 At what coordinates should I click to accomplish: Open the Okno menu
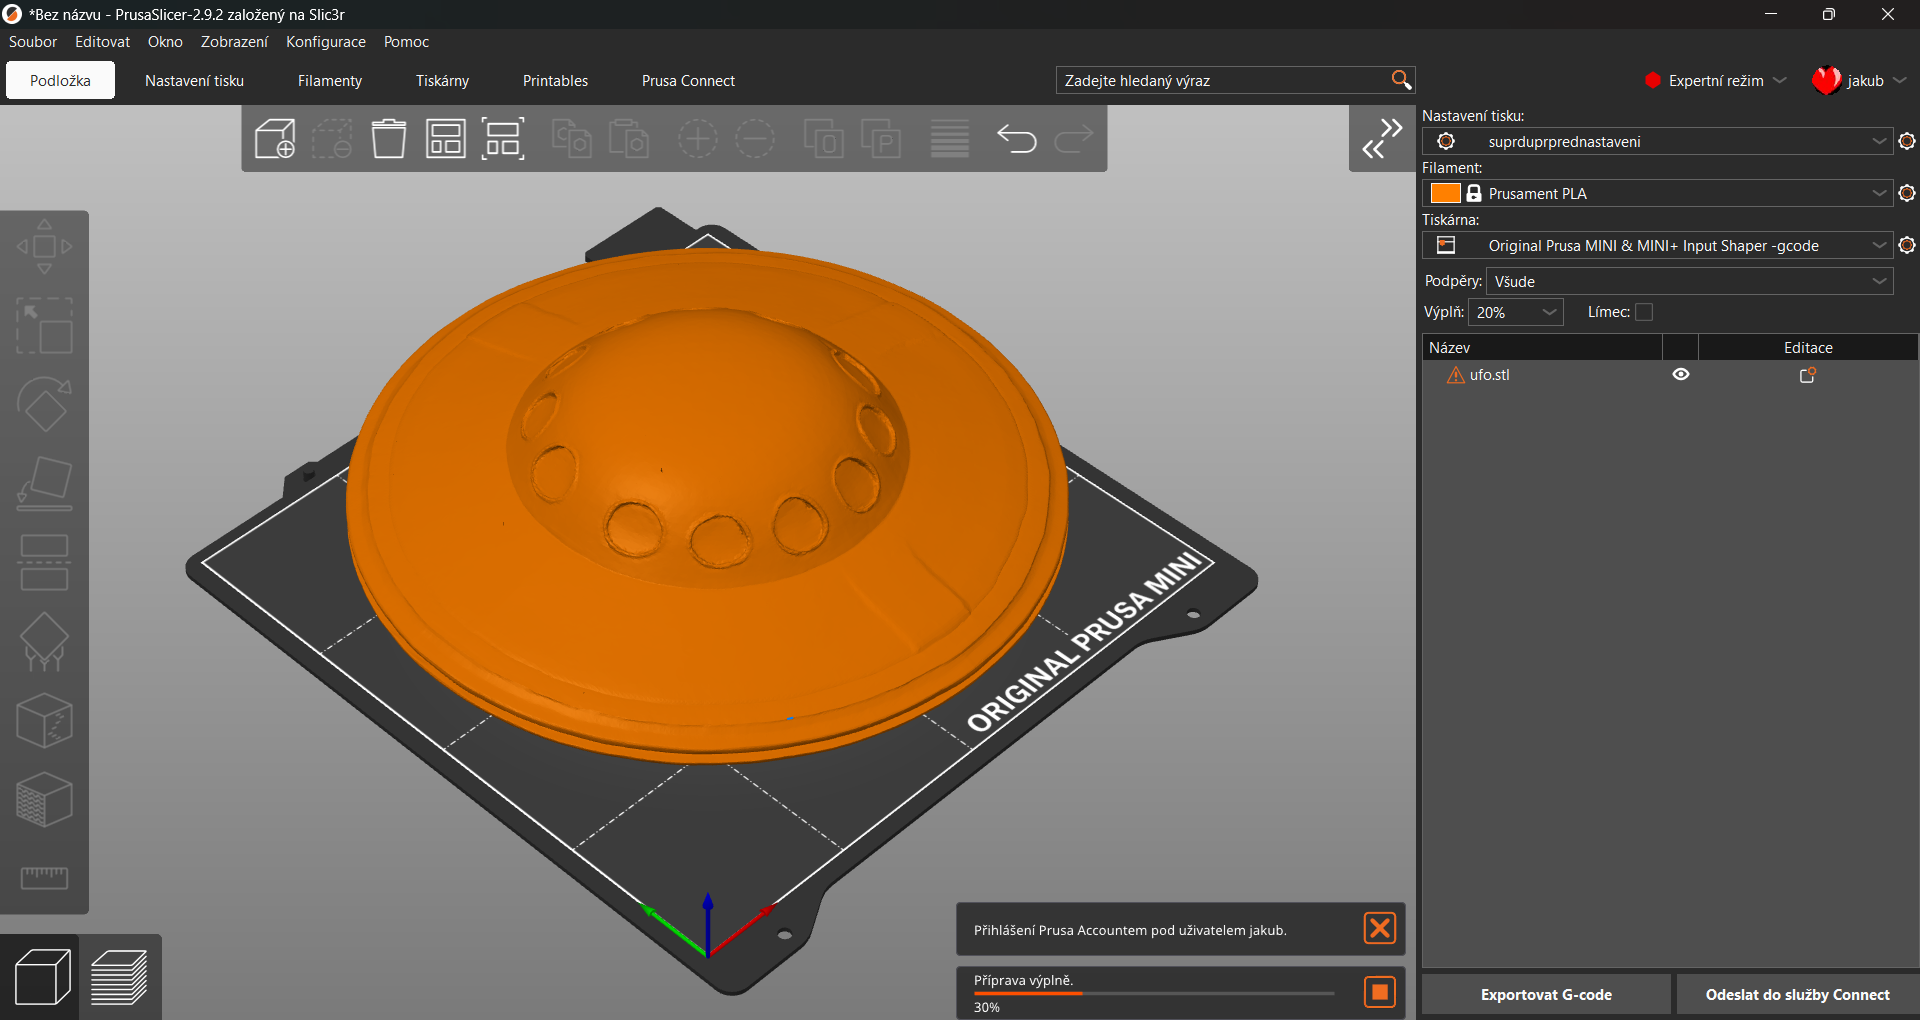[165, 42]
